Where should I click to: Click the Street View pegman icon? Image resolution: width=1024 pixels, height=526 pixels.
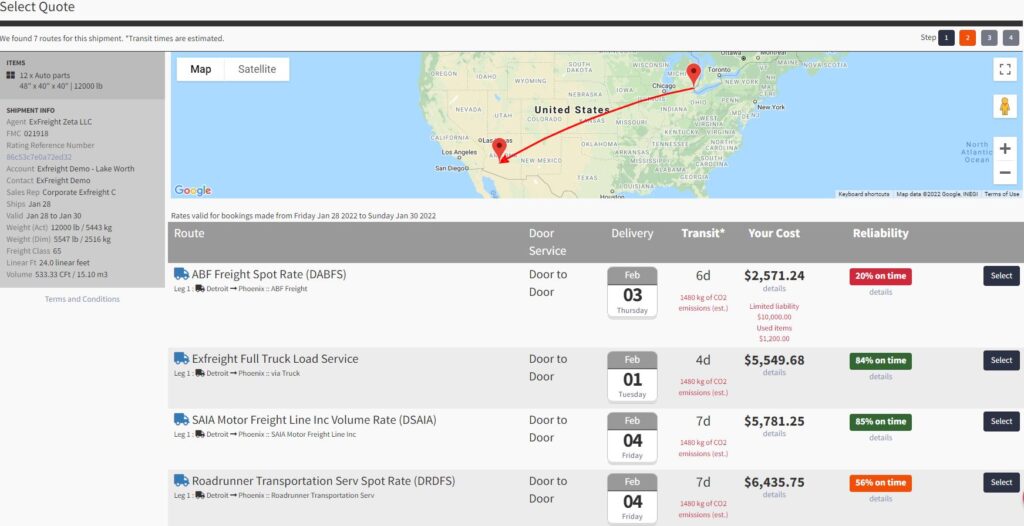[1005, 106]
